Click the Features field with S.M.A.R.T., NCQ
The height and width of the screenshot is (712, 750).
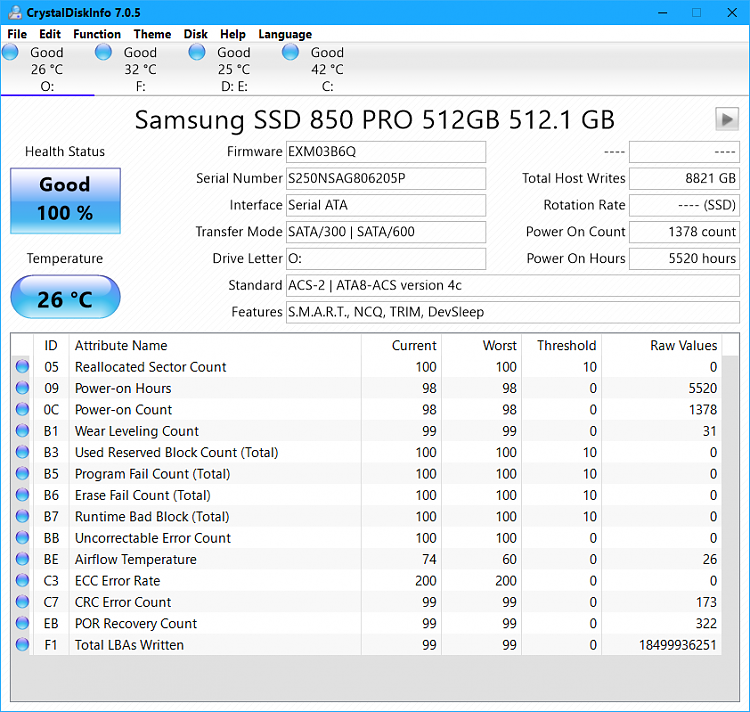click(513, 312)
